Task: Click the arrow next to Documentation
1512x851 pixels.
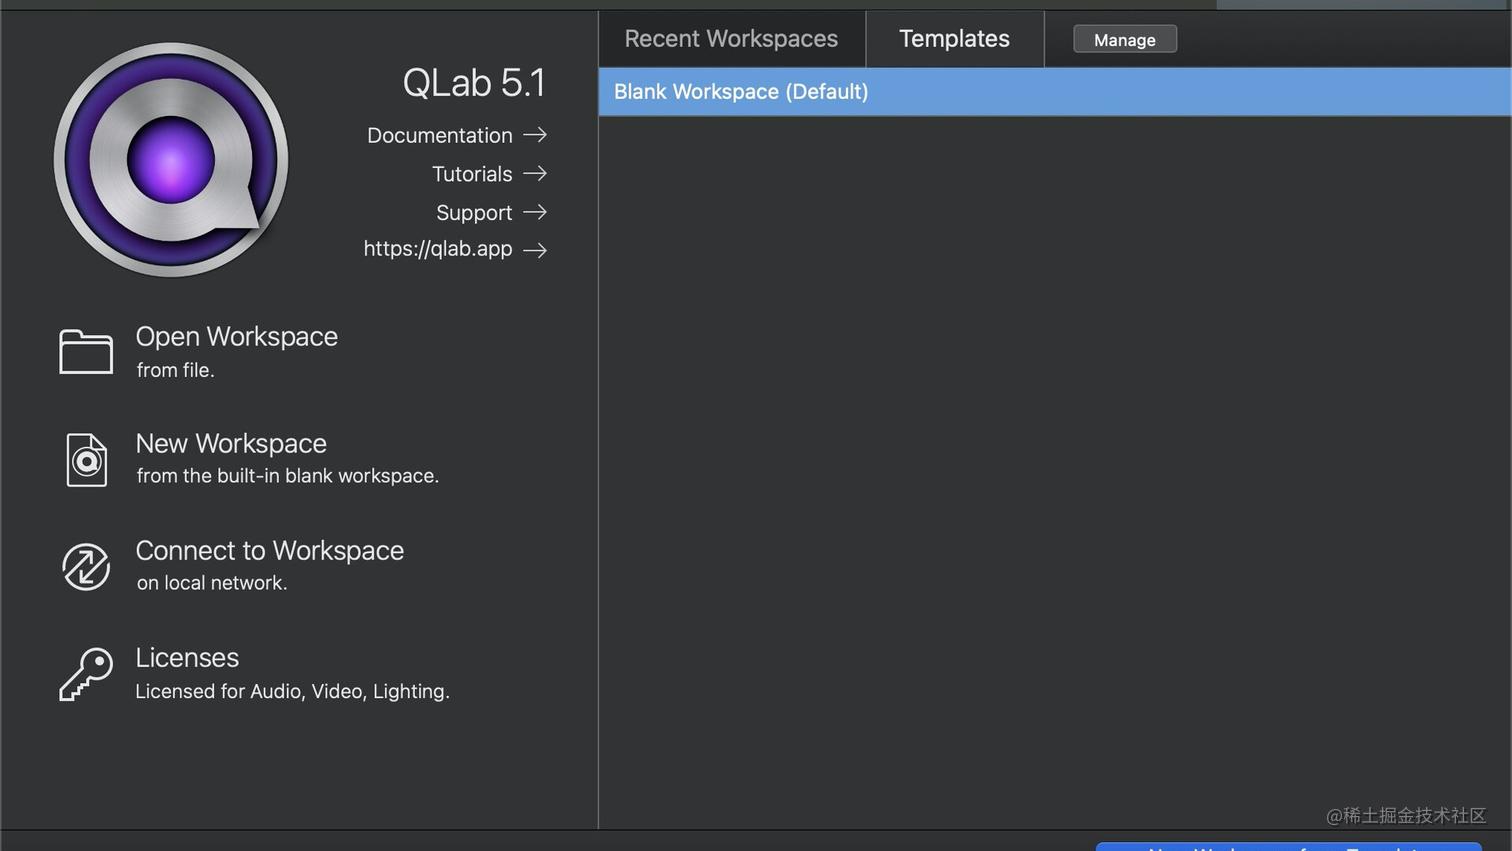Action: [536, 134]
